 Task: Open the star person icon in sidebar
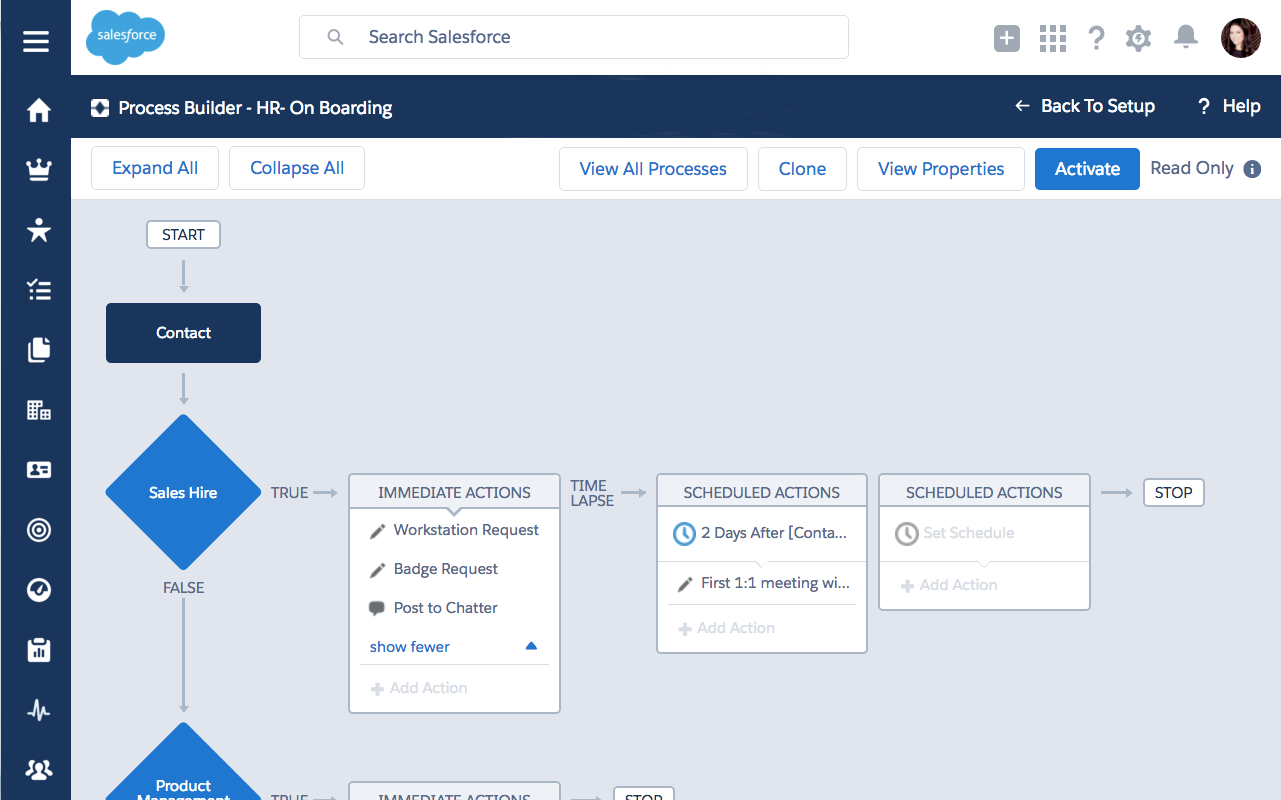[38, 230]
